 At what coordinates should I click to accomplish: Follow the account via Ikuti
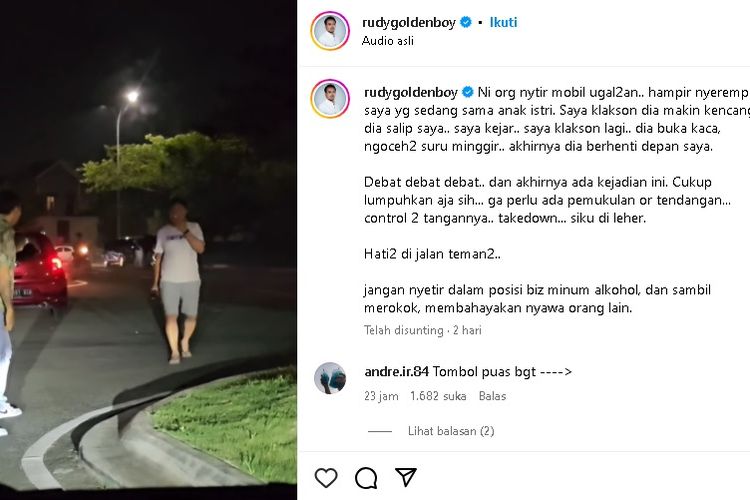click(x=503, y=22)
